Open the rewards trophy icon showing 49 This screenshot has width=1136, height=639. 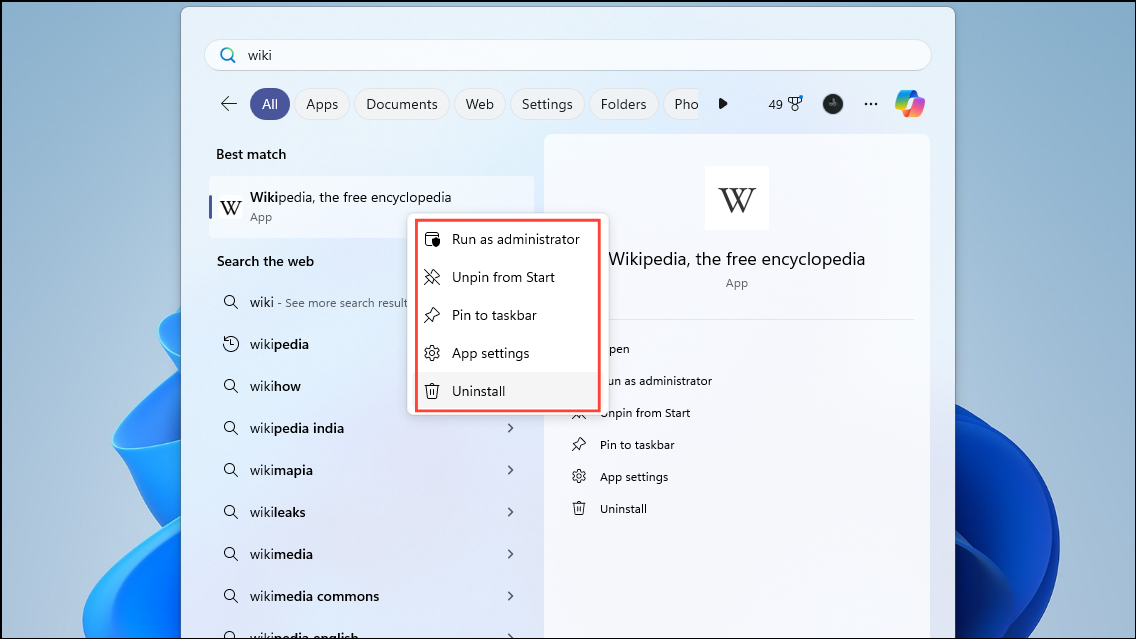785,104
